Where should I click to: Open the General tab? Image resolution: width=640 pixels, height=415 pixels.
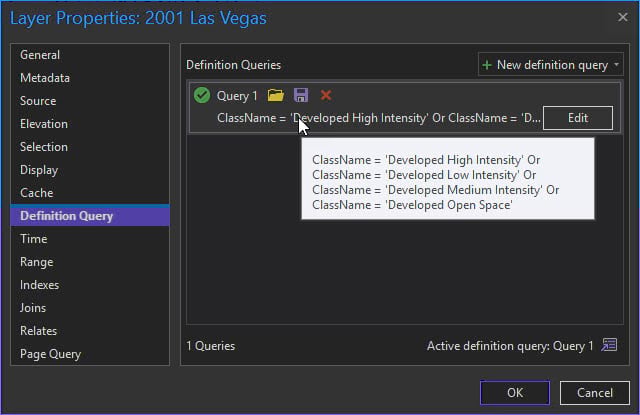(90, 55)
